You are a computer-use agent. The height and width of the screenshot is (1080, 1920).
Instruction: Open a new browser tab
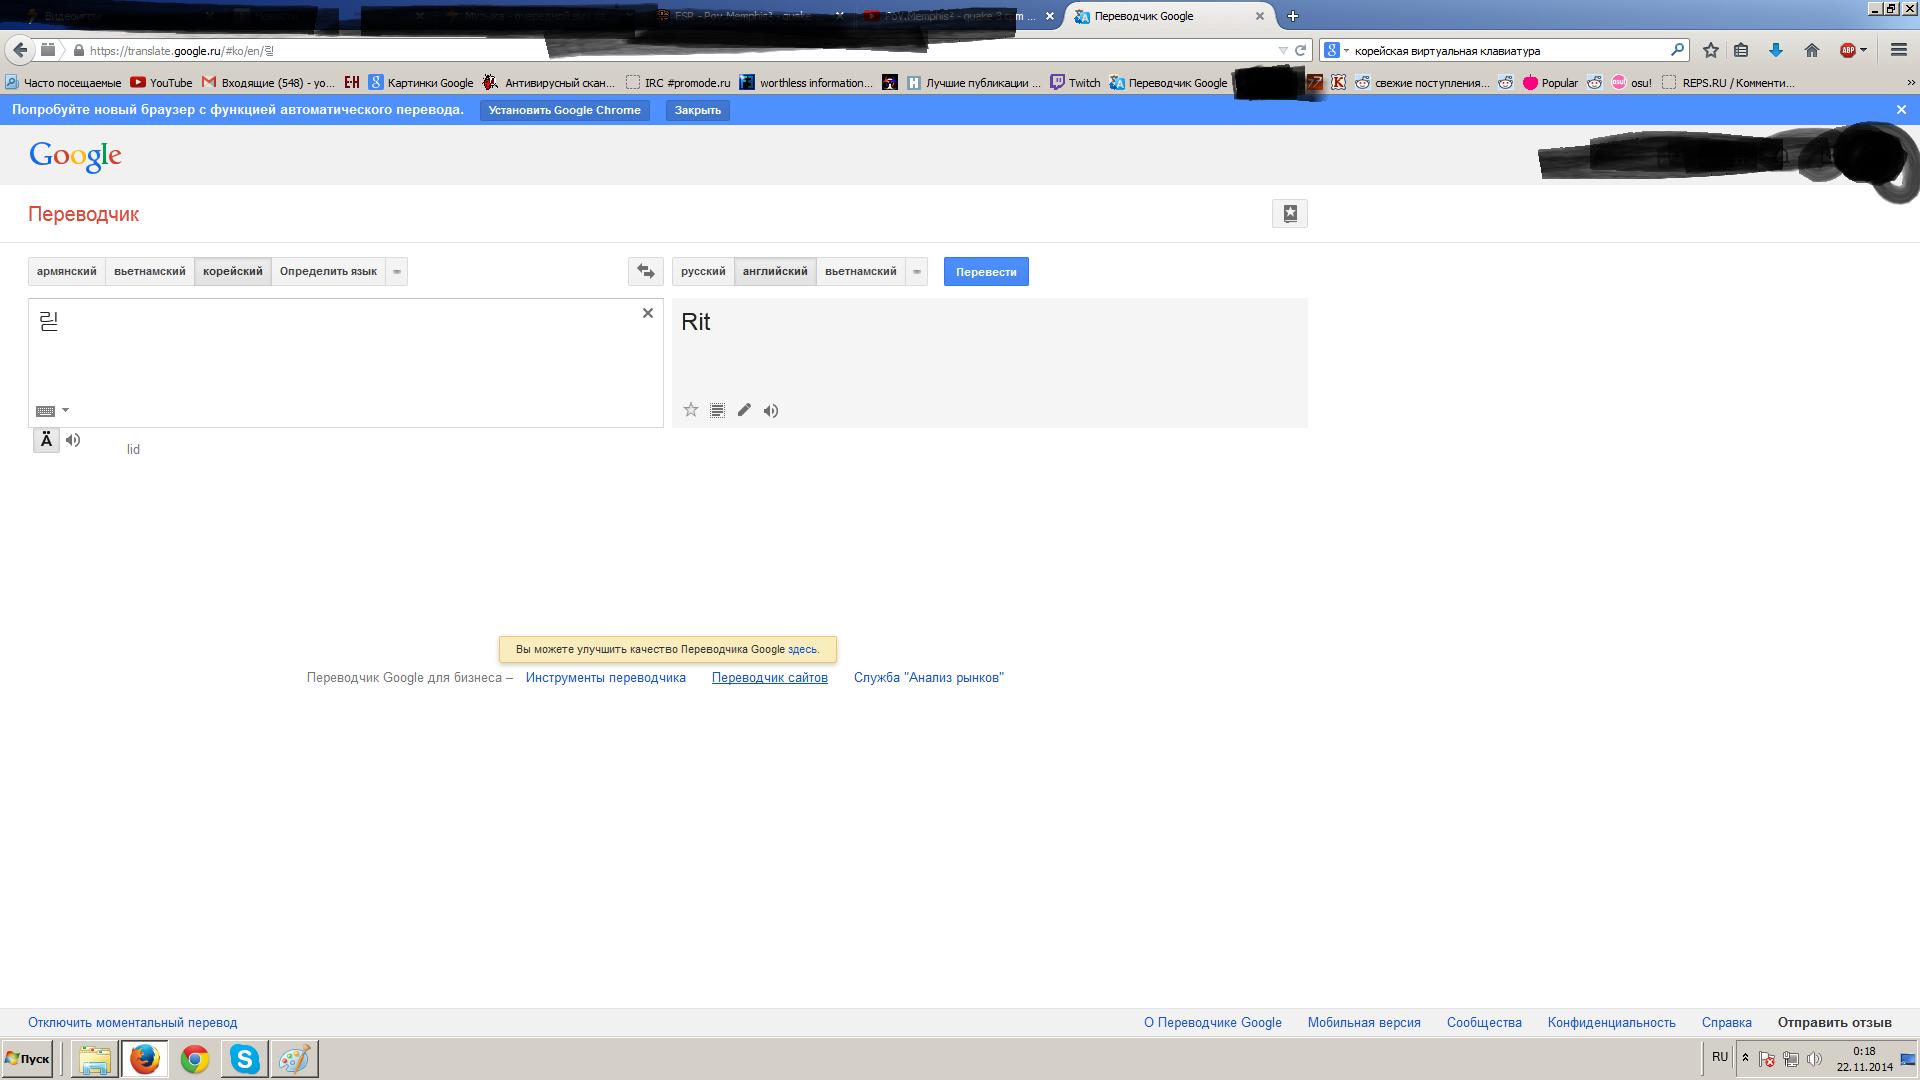[1293, 16]
